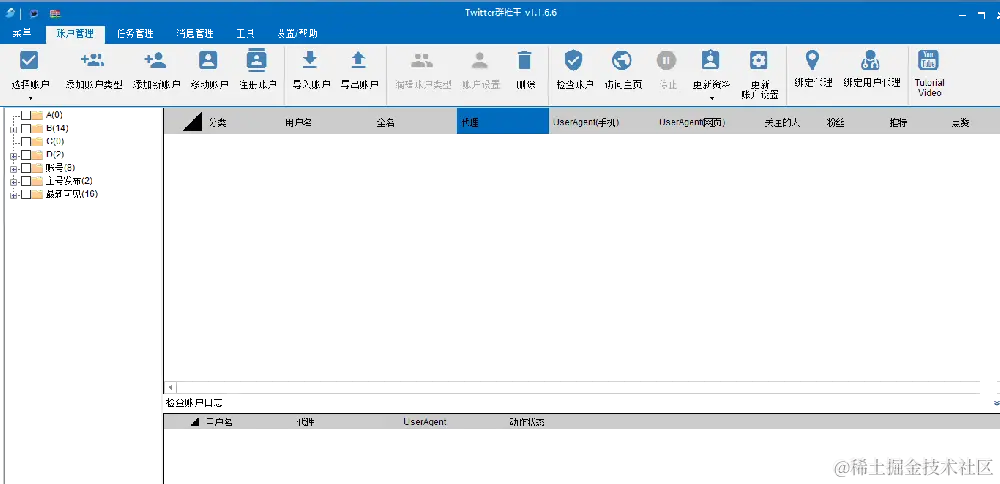Click the Following (关注的人) column header
Screen dimensions: 1000x484
coord(782,122)
